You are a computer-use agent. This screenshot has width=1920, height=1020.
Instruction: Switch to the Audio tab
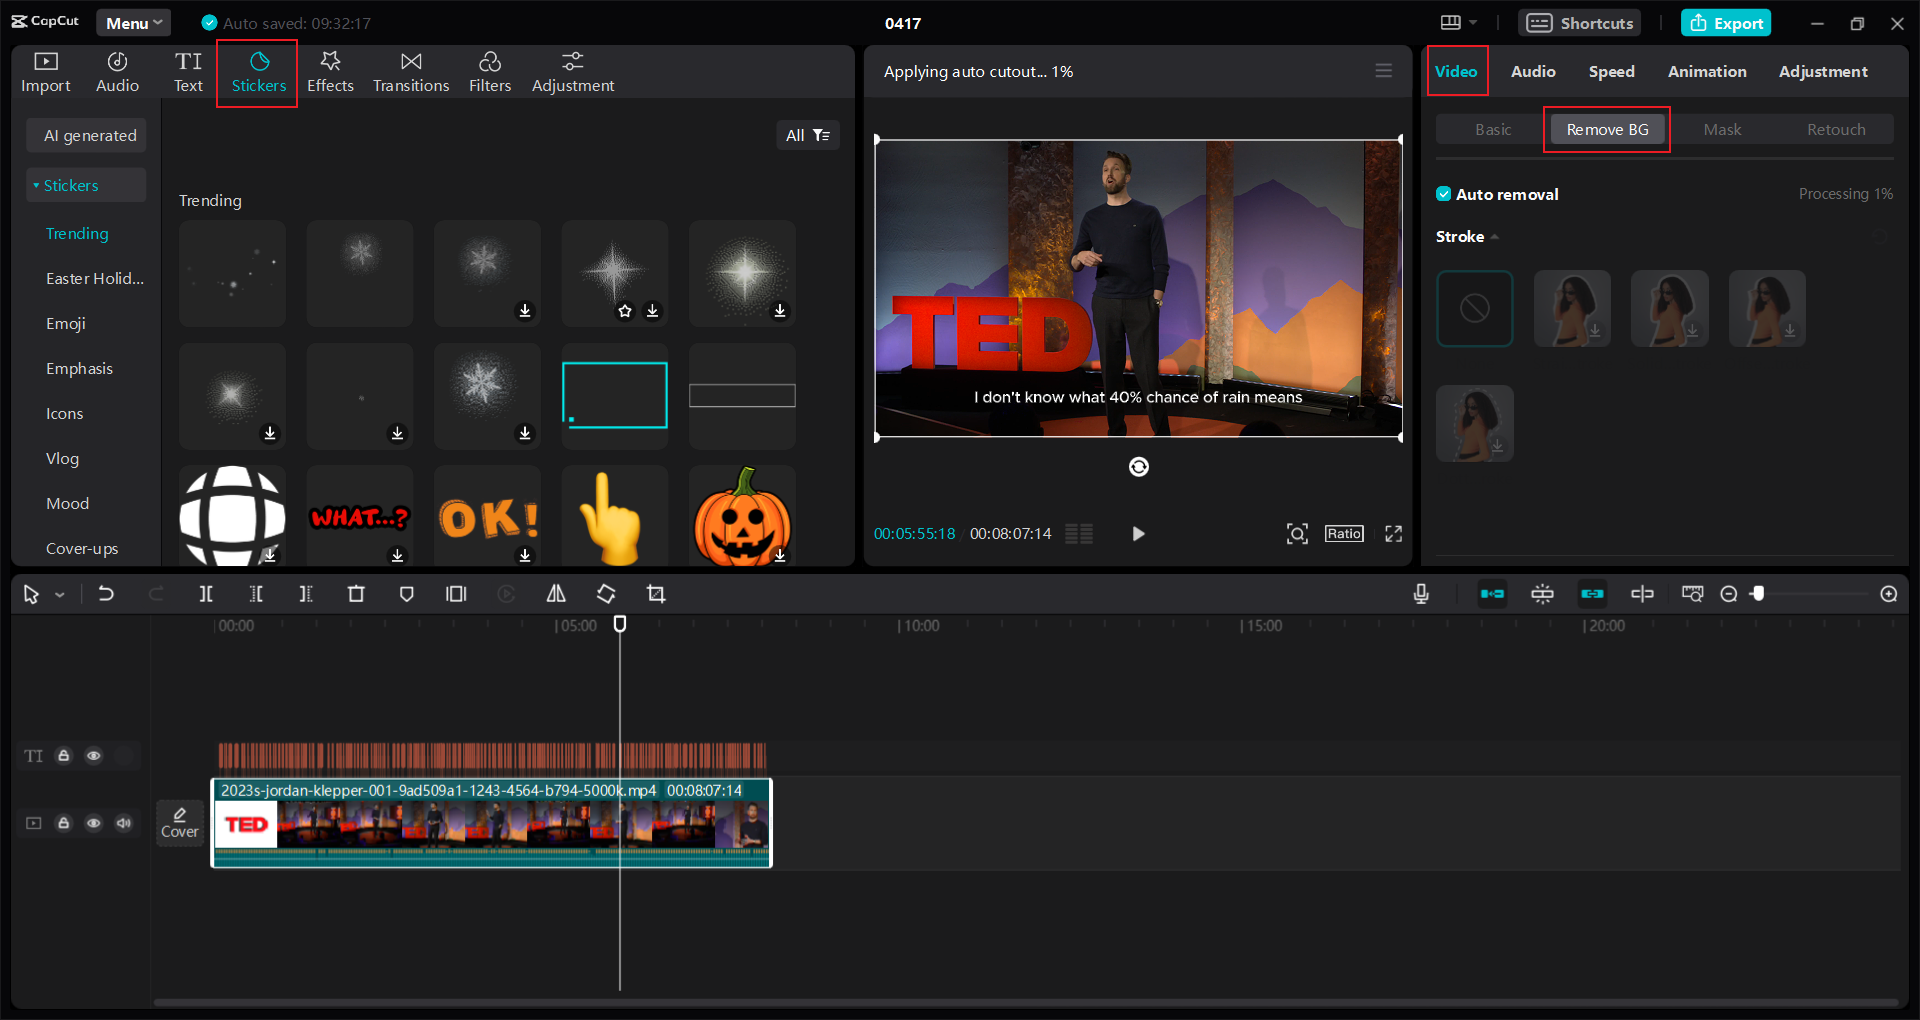click(1533, 71)
